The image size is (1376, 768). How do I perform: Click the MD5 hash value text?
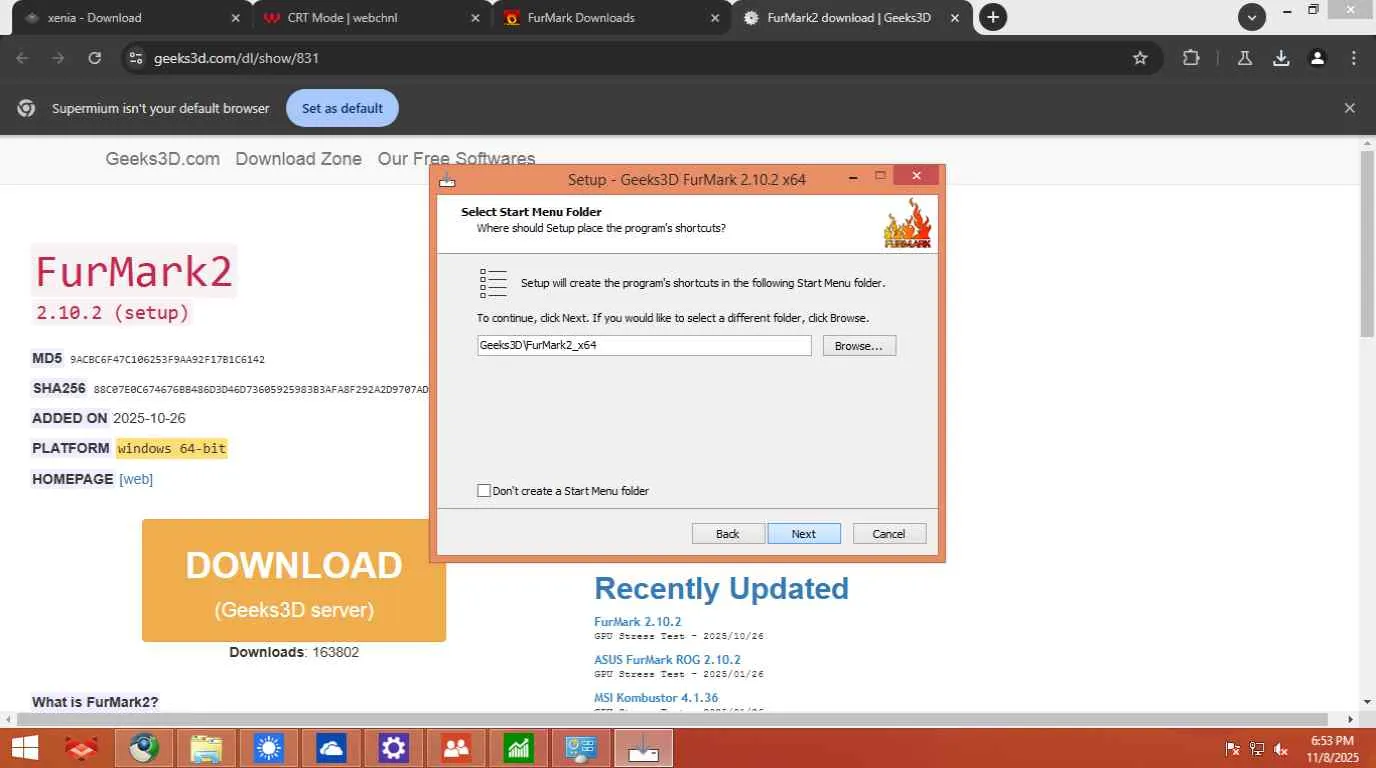(x=167, y=359)
